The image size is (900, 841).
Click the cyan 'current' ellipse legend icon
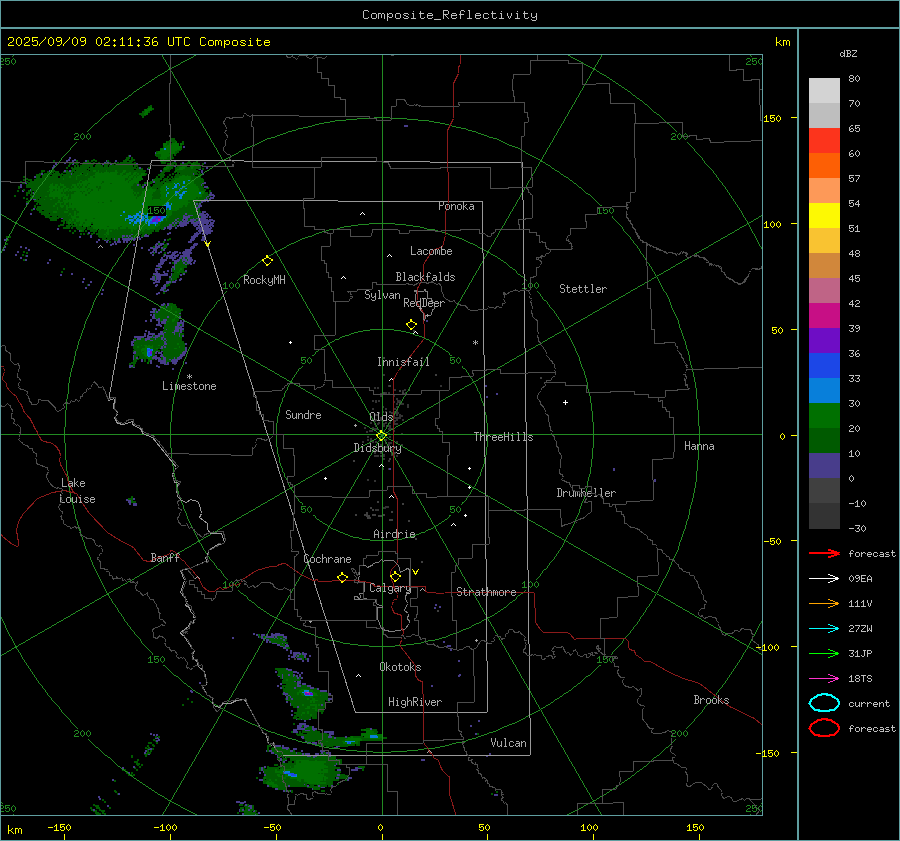(x=824, y=703)
